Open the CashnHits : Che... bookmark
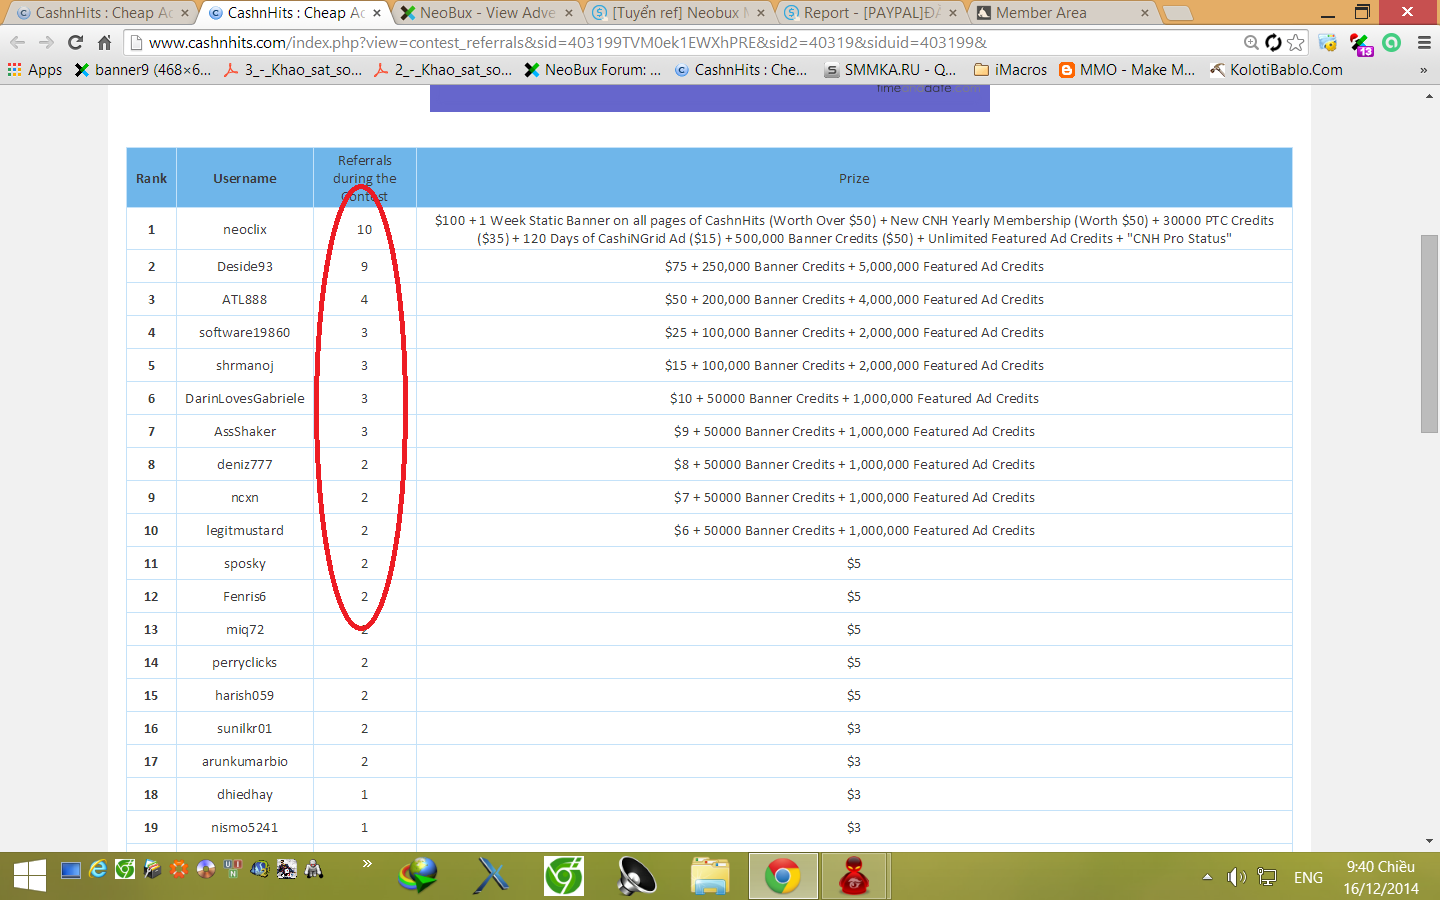The image size is (1440, 900). click(x=741, y=70)
